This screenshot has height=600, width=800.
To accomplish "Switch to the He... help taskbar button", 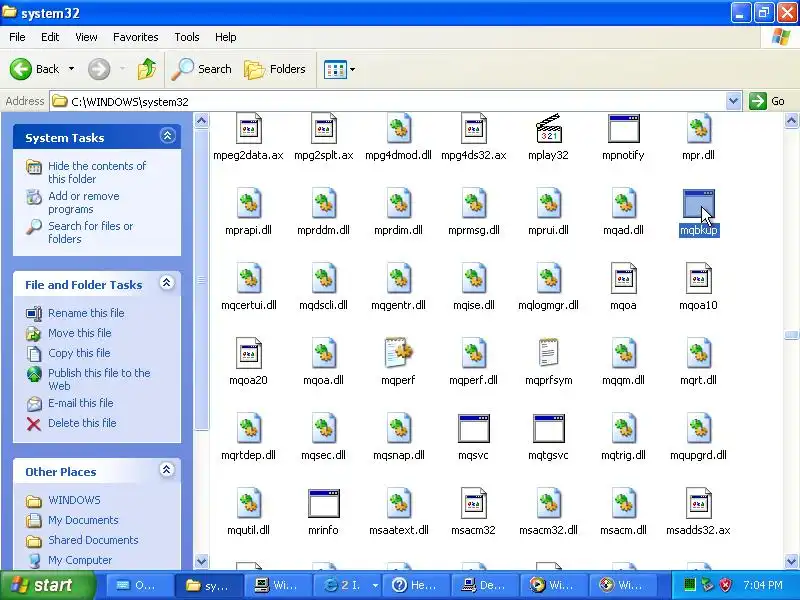I will click(415, 585).
